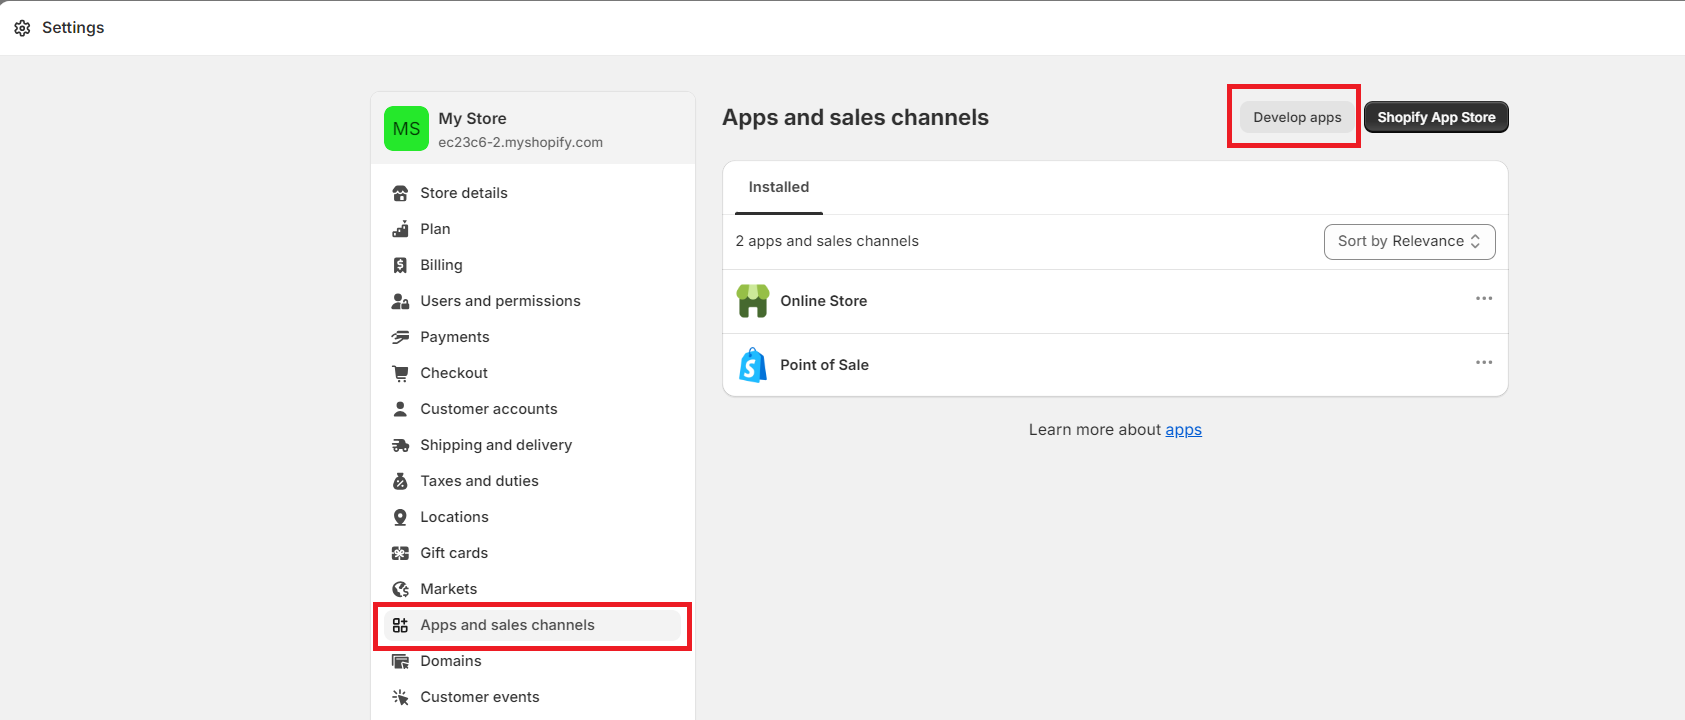This screenshot has width=1685, height=720.
Task: Click the Customer accounts person icon
Action: pyautogui.click(x=400, y=409)
